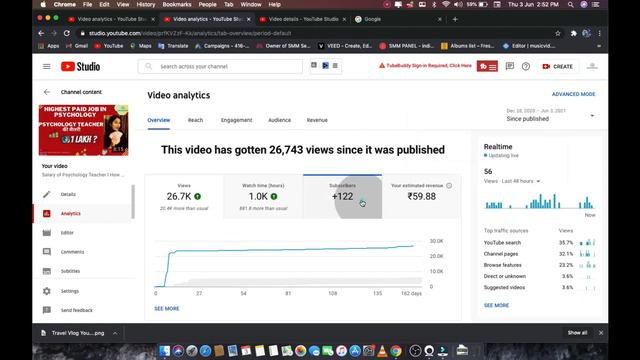Click the YouTube Studio logo
The width and height of the screenshot is (640, 360).
[80, 67]
